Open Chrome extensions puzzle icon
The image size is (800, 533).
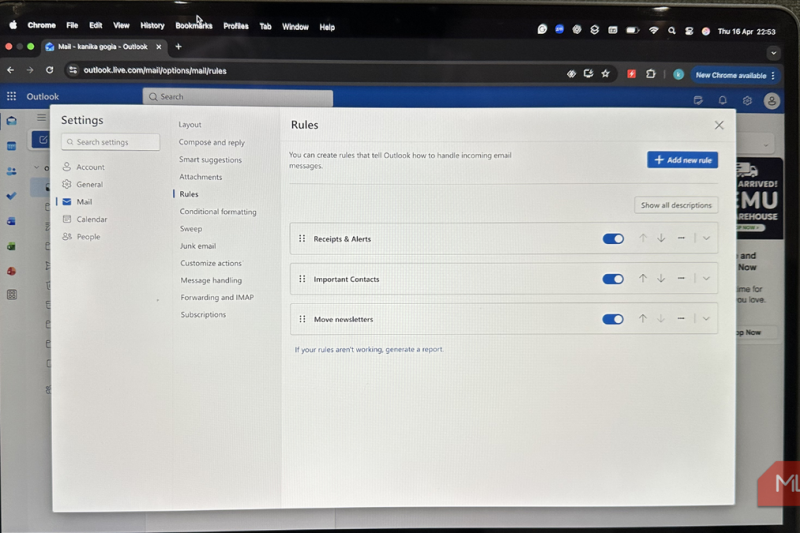coord(650,74)
